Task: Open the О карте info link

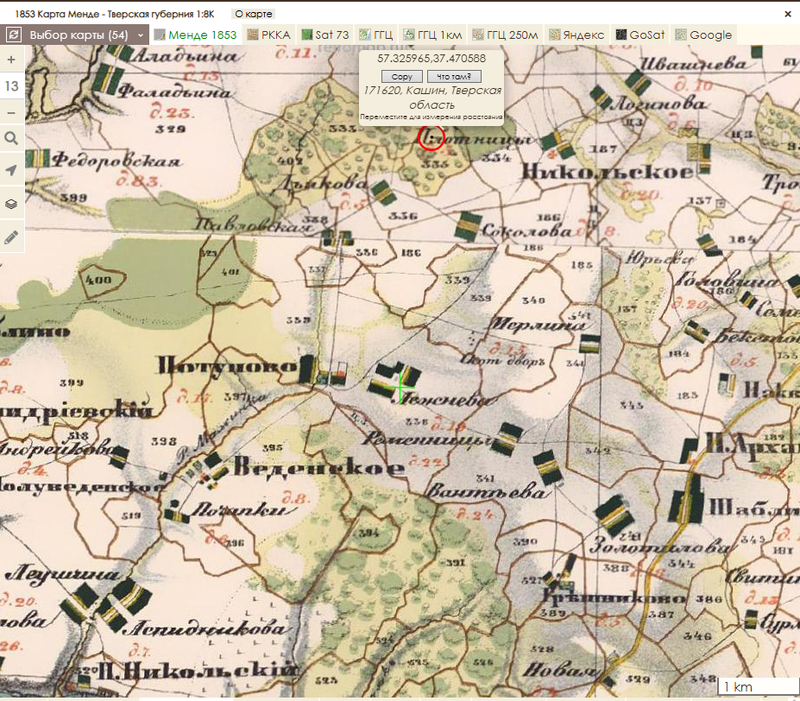Action: click(254, 14)
